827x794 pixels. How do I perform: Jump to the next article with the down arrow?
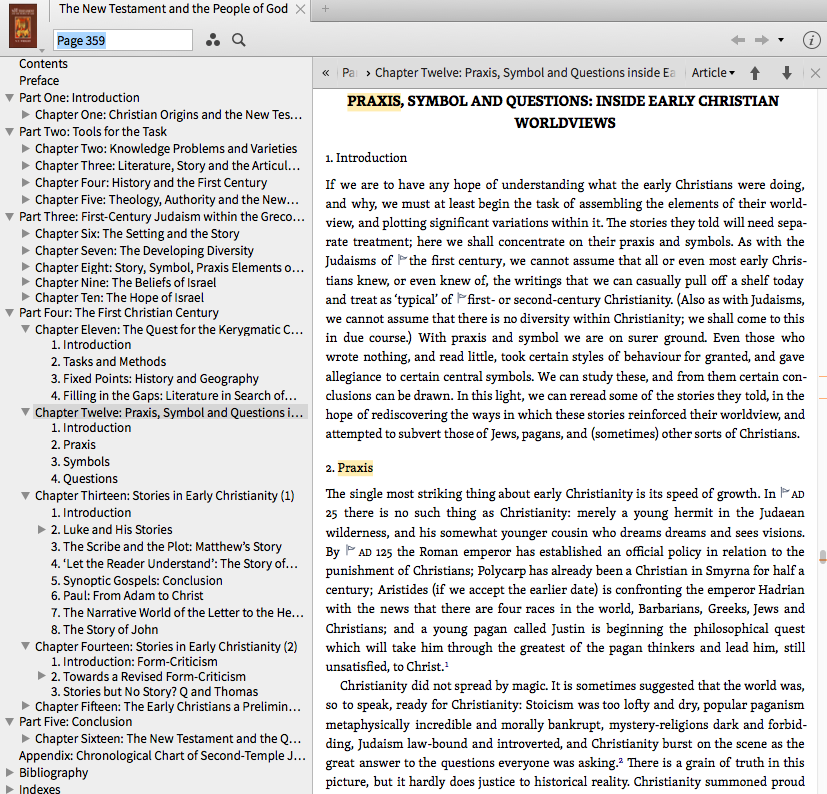tap(786, 73)
